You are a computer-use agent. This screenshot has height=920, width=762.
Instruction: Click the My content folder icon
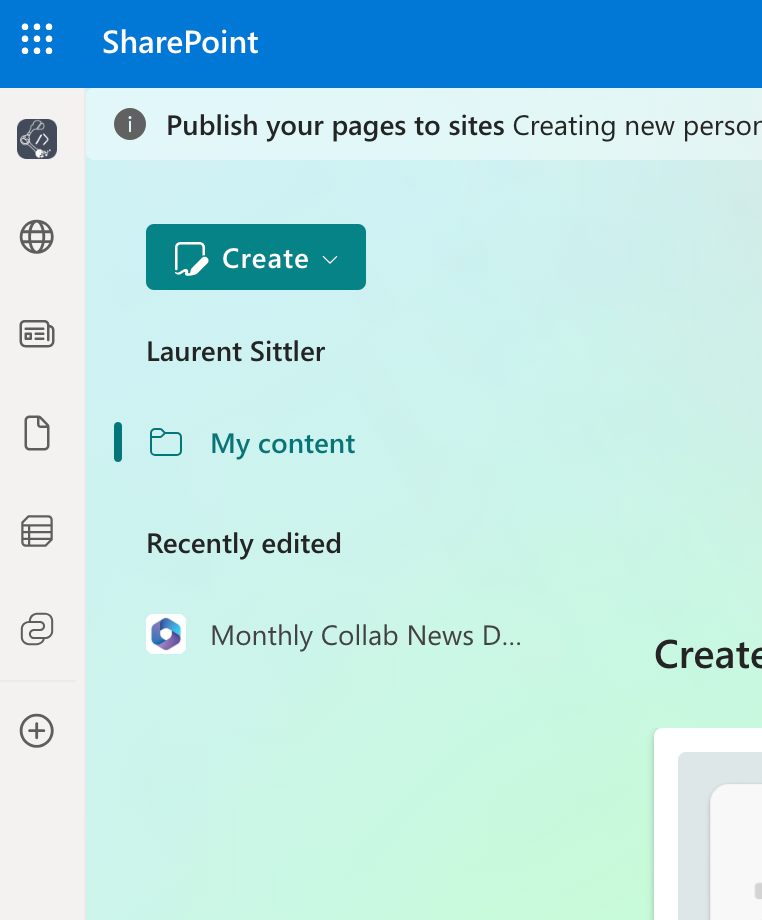(x=166, y=442)
